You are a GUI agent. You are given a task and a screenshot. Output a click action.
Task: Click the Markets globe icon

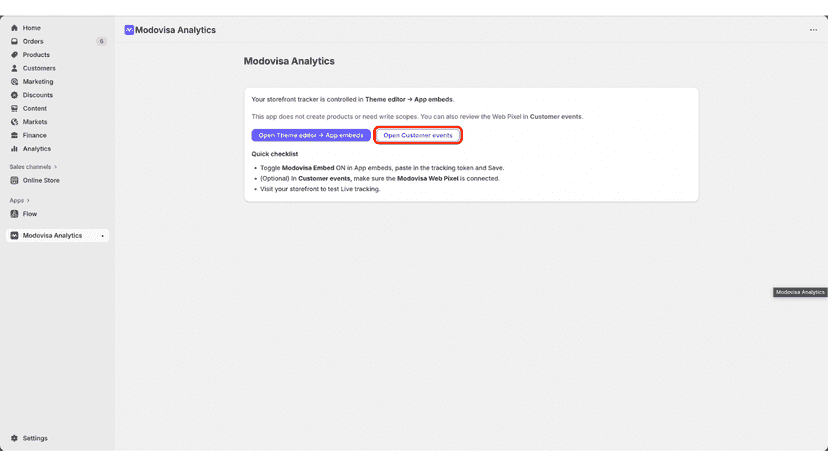tap(14, 122)
